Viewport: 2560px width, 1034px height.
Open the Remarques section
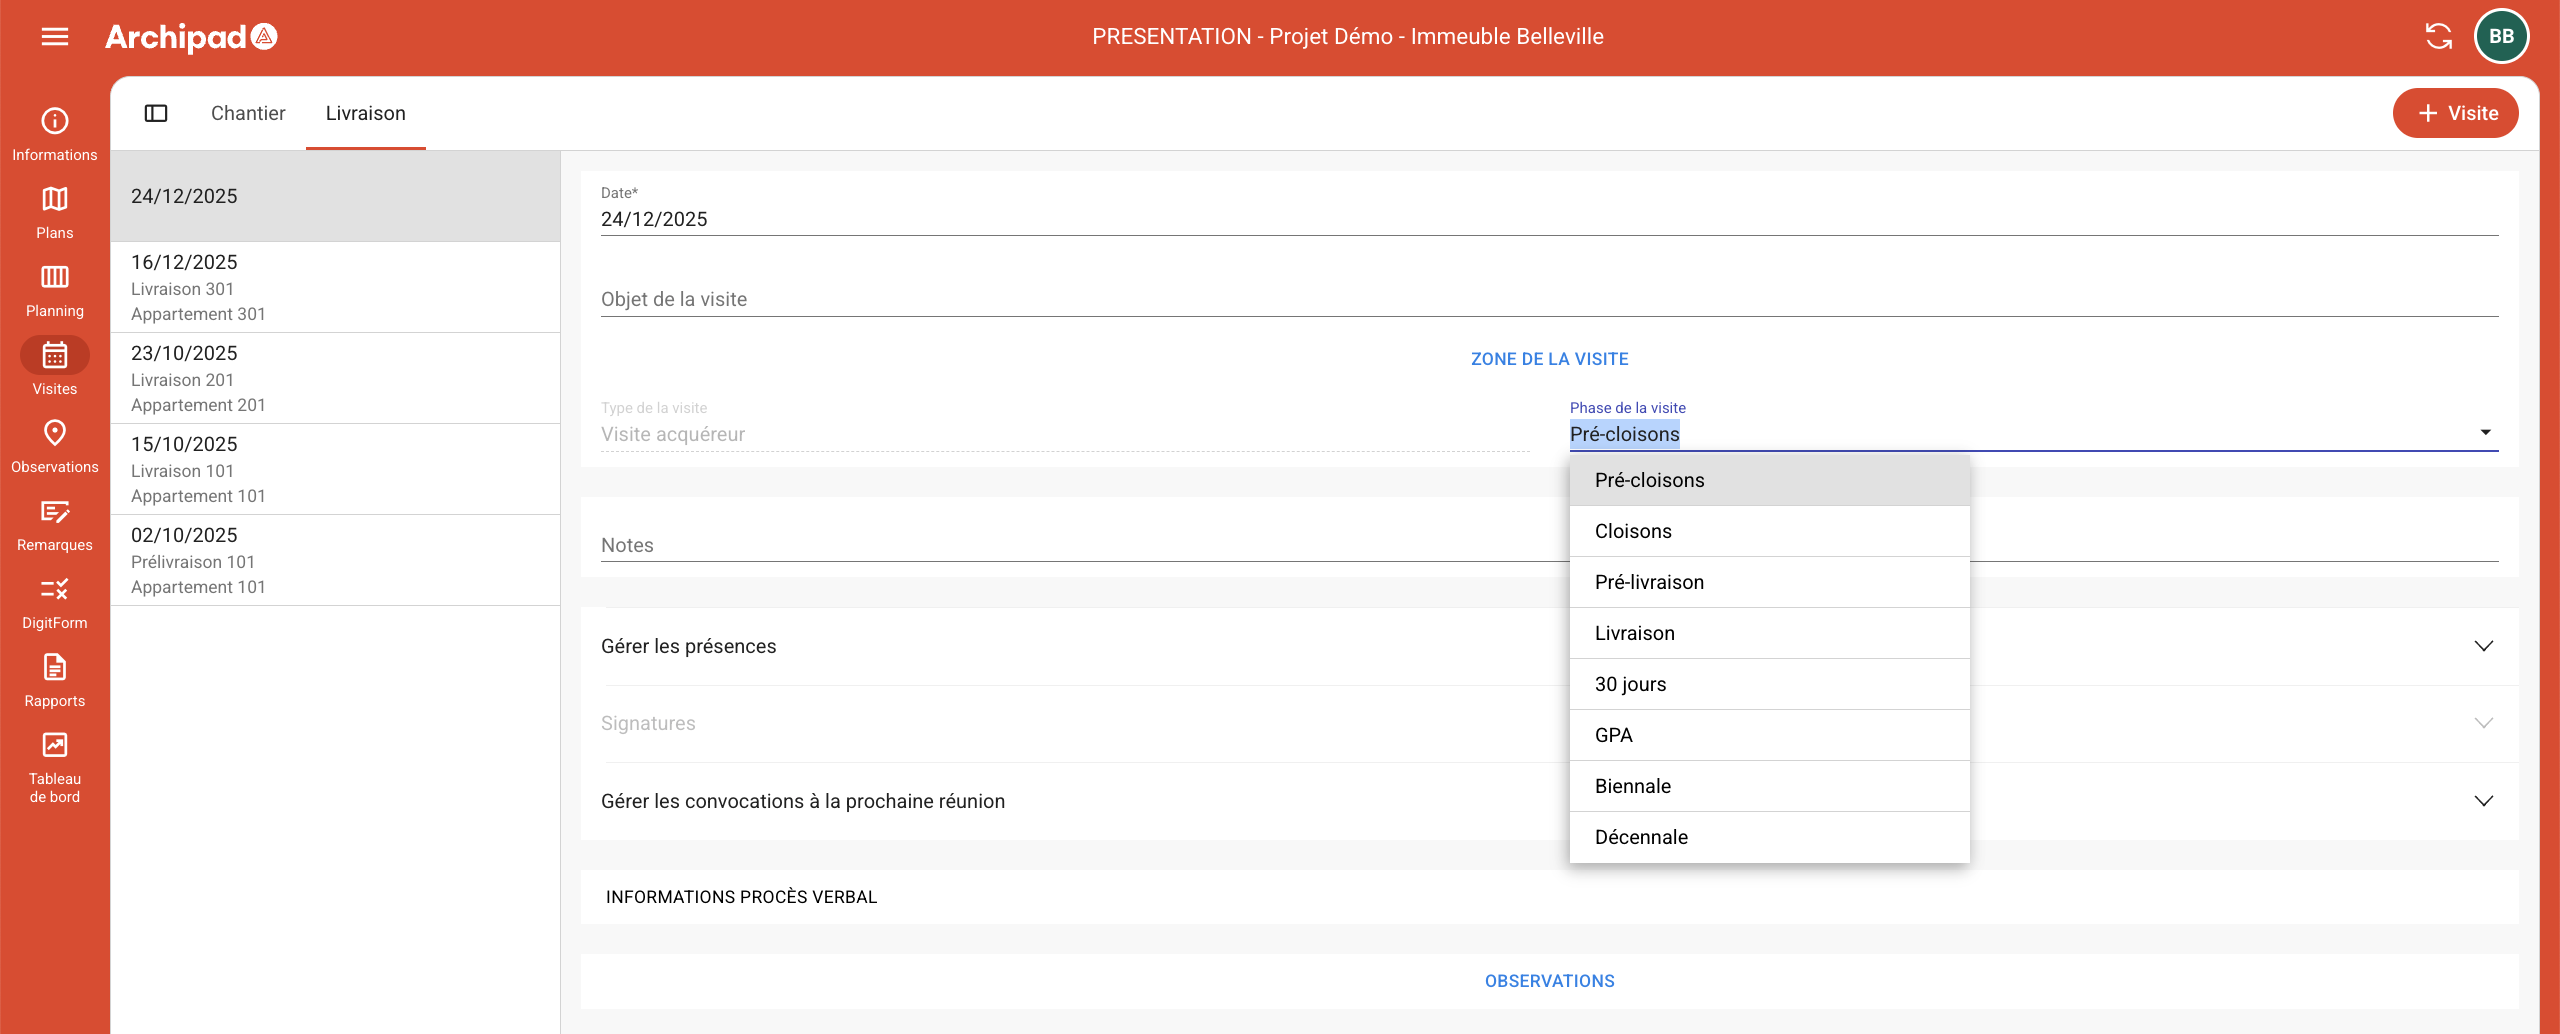[x=55, y=524]
